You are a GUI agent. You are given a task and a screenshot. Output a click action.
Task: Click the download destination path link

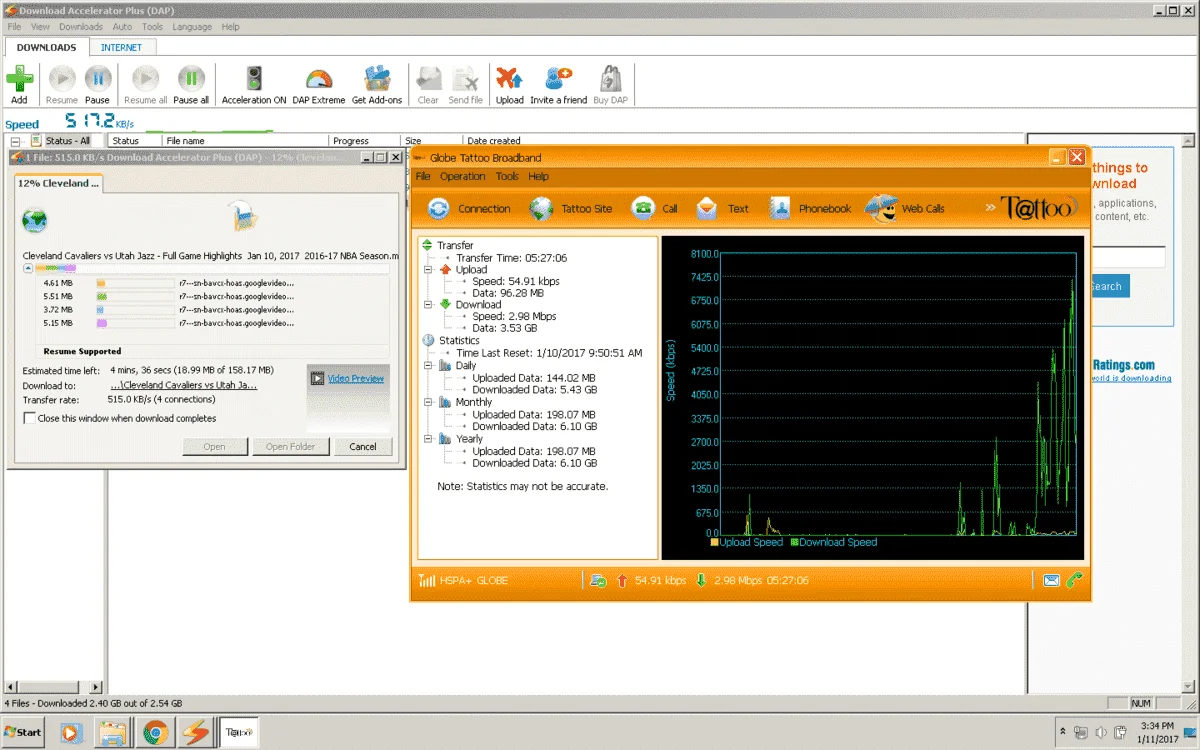(184, 385)
